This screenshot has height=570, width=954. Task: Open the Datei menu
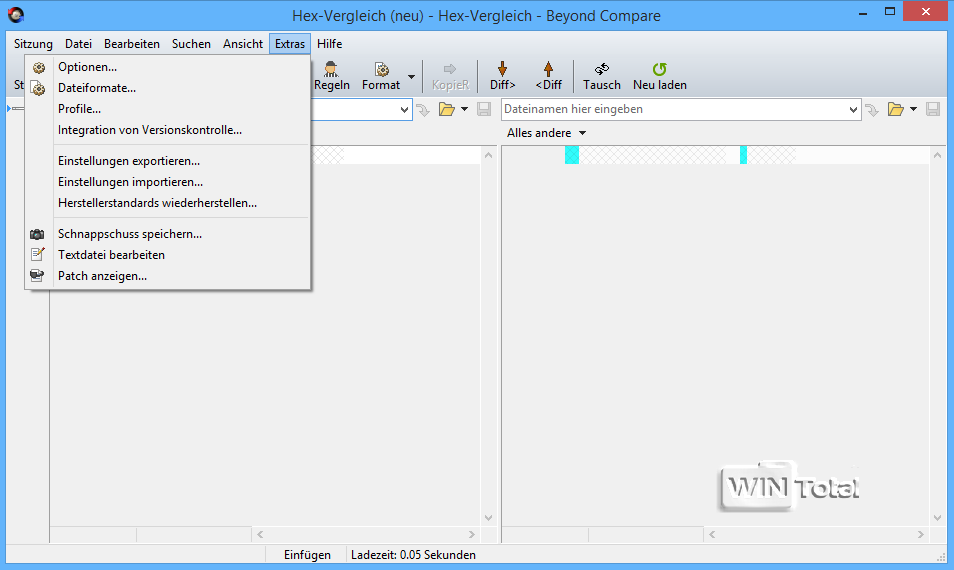pyautogui.click(x=78, y=44)
